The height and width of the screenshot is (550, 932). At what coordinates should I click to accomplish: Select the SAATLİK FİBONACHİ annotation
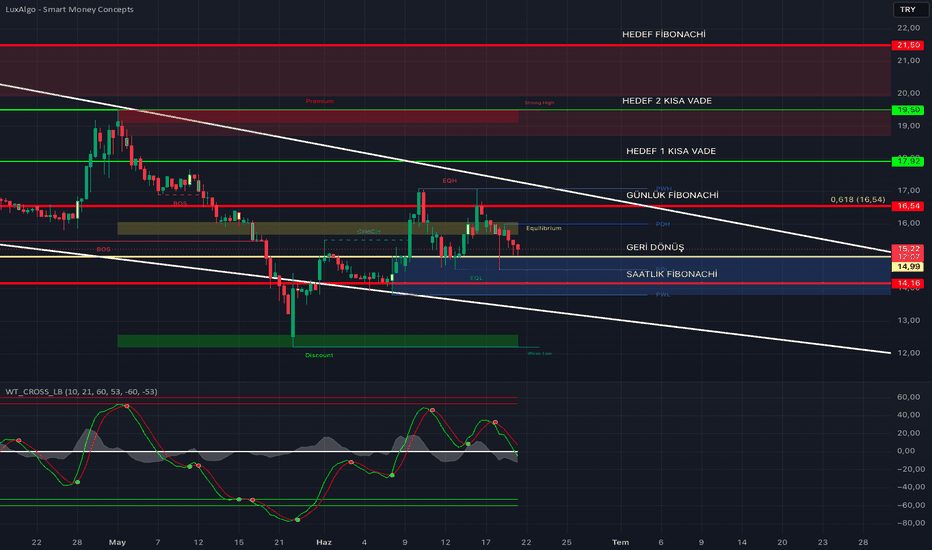[672, 274]
